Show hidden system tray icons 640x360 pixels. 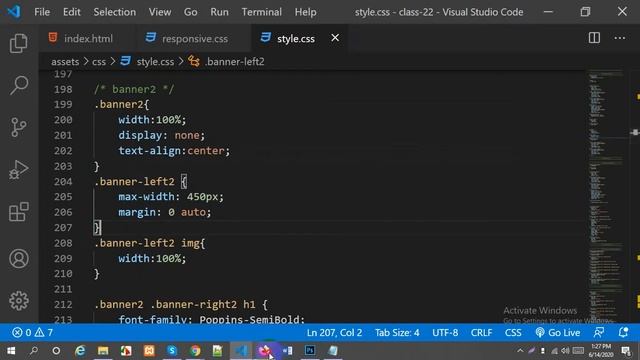520,351
